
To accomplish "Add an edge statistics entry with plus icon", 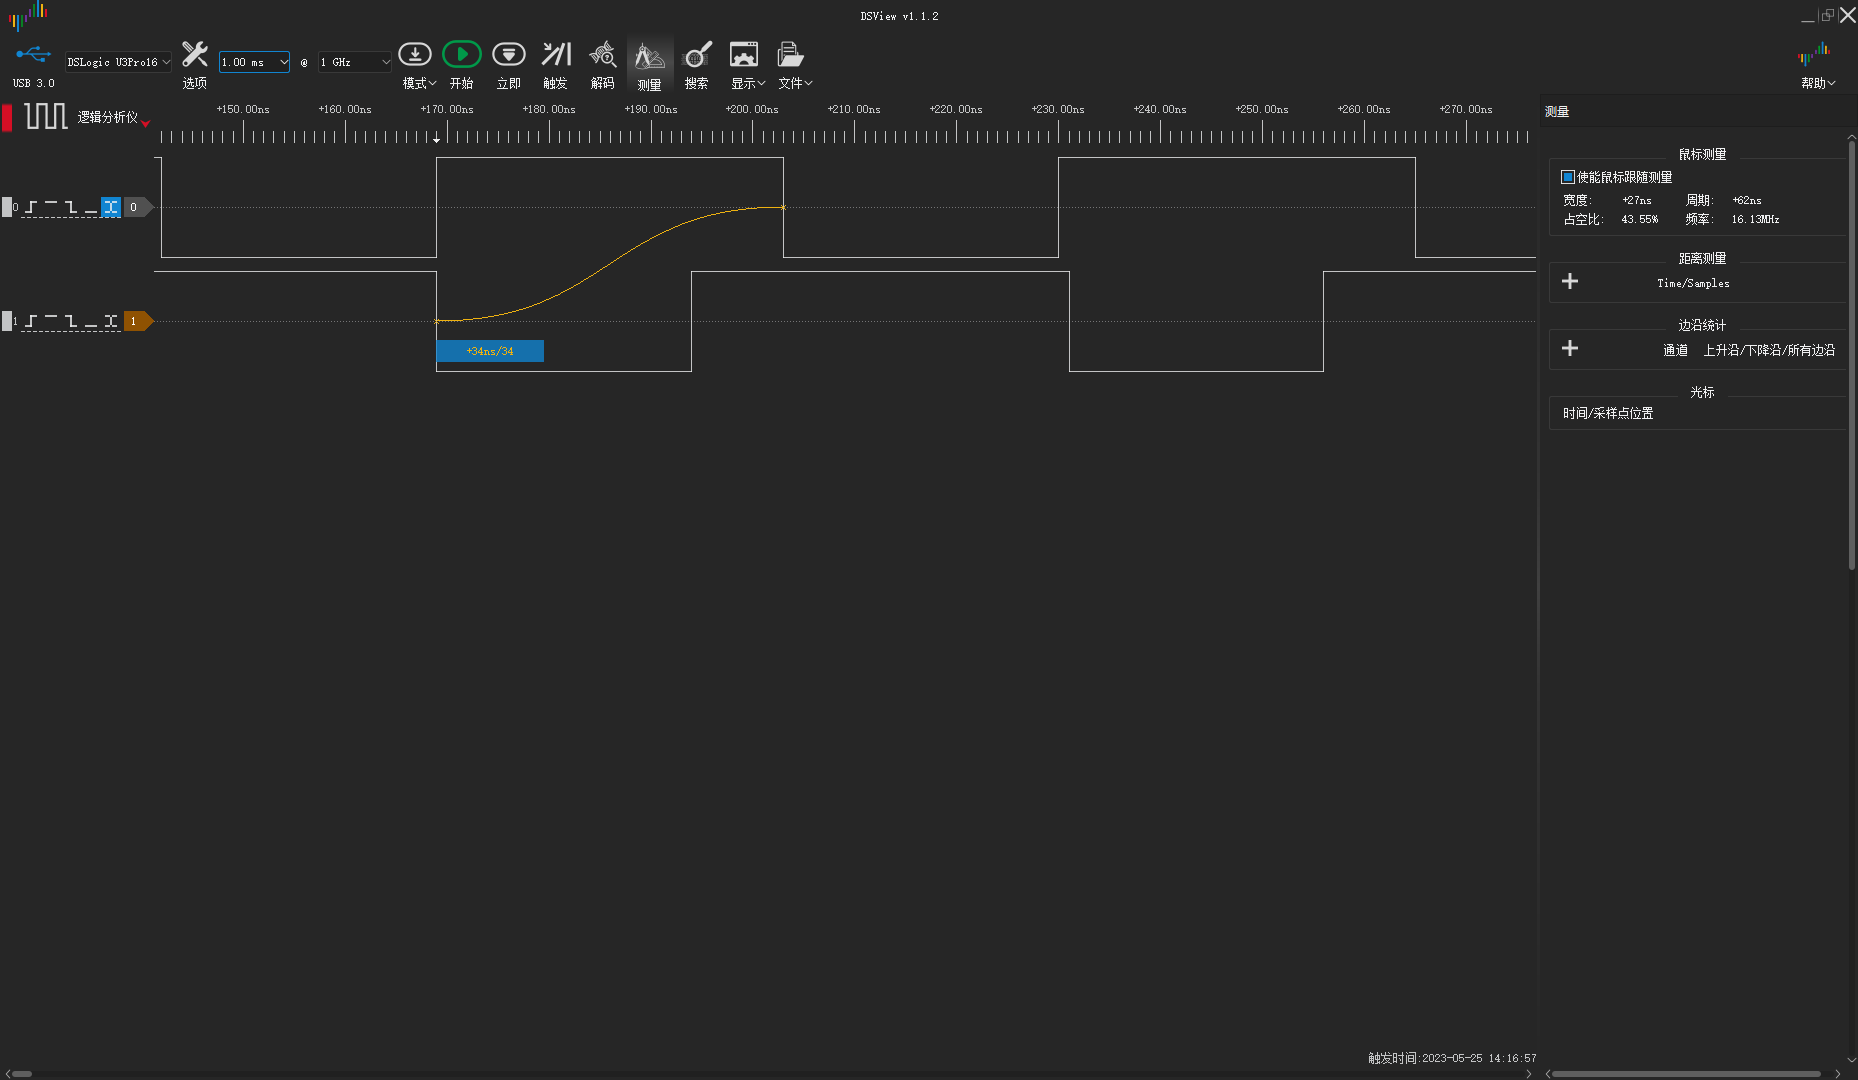I will (x=1570, y=348).
